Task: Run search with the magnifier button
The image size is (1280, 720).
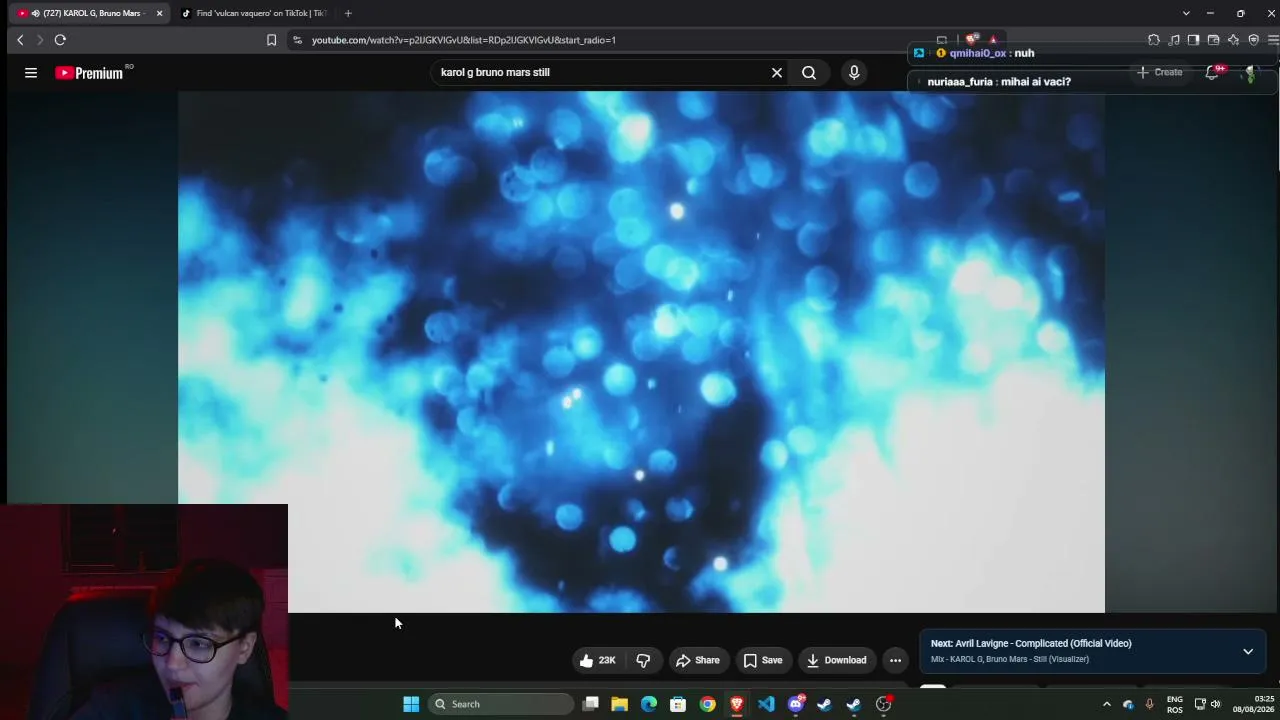Action: 809,72
